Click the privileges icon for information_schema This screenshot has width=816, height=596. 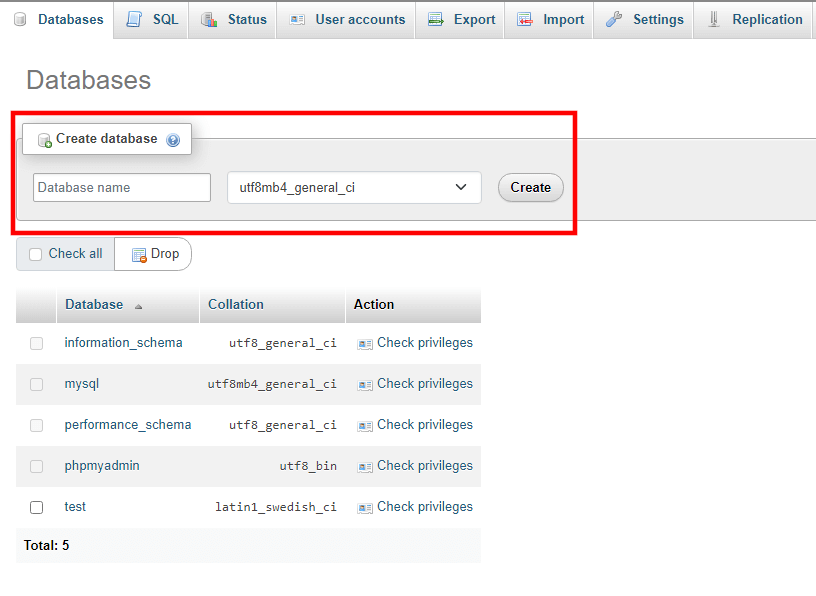point(365,344)
